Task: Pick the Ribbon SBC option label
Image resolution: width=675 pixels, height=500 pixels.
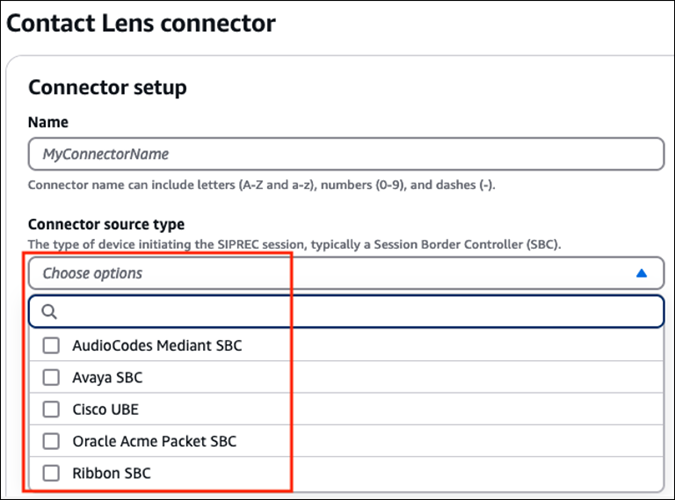Action: point(112,472)
